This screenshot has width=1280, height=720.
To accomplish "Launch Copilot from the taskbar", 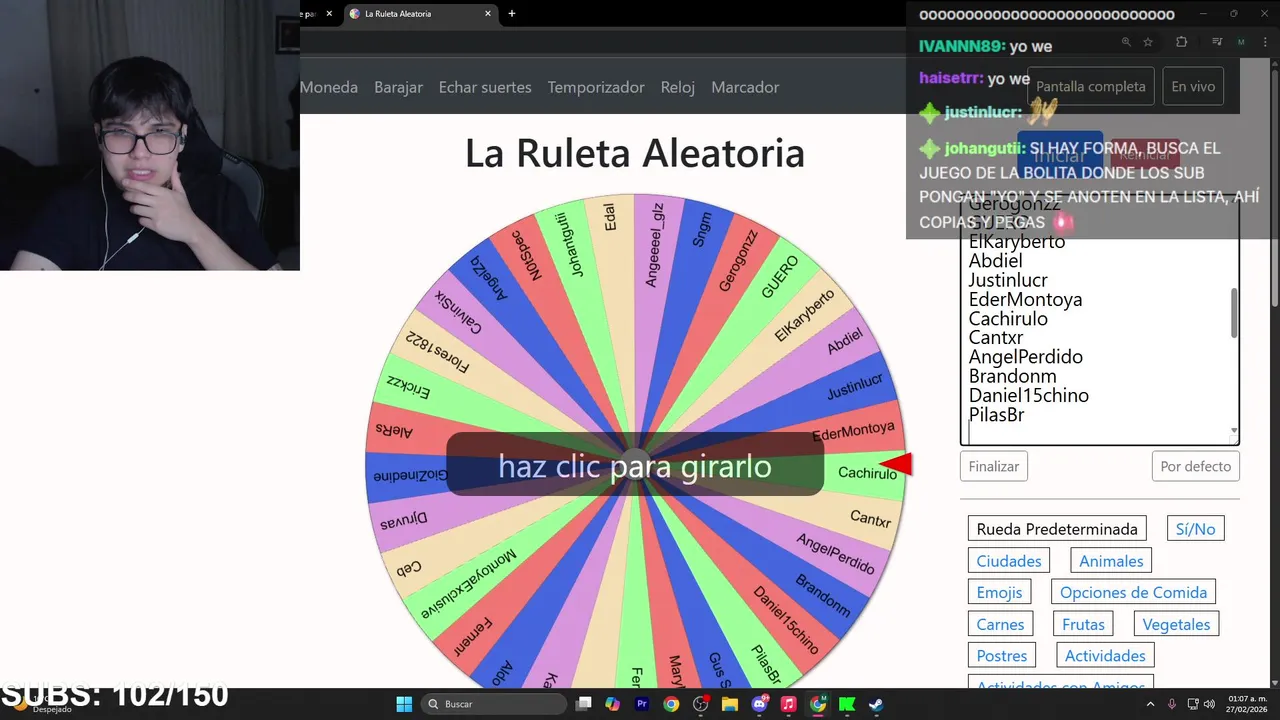I will pos(613,704).
